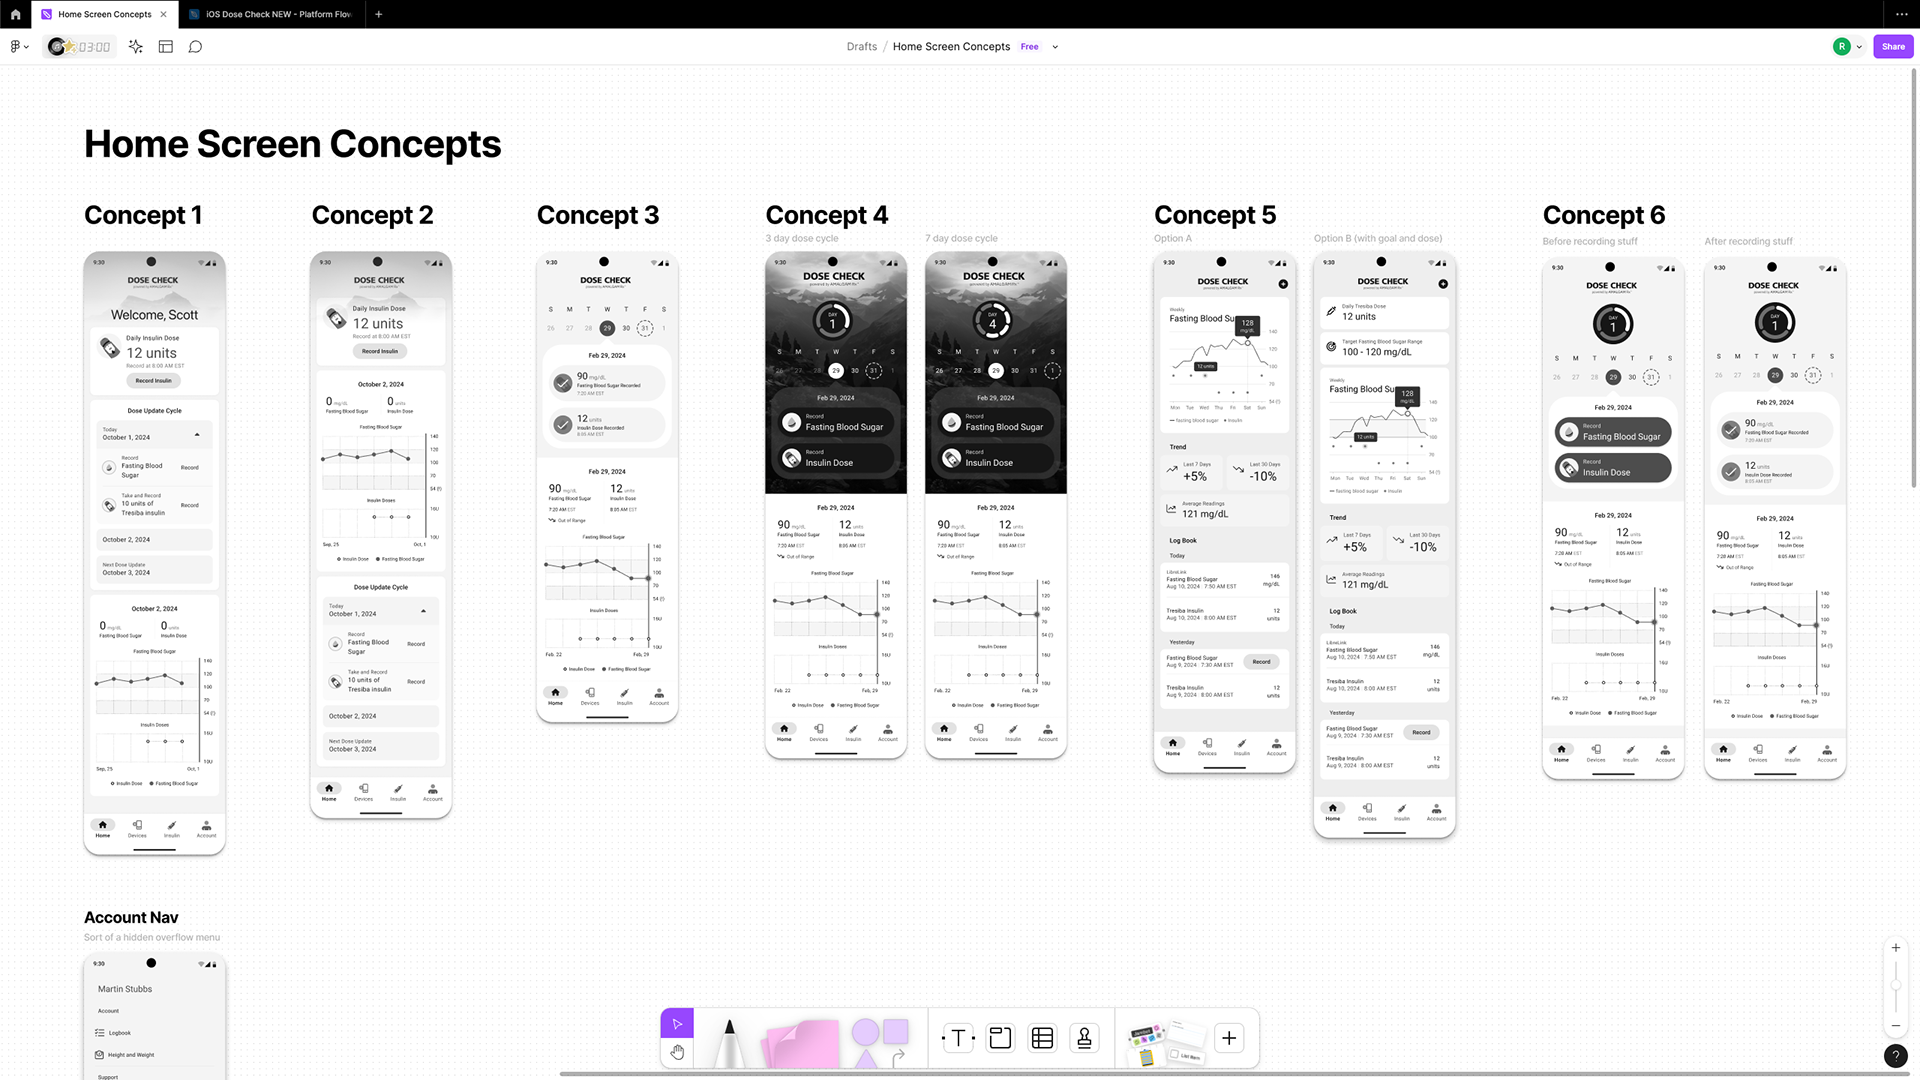Open the help question mark button
Screen dimensions: 1920x1080
tap(1895, 1056)
